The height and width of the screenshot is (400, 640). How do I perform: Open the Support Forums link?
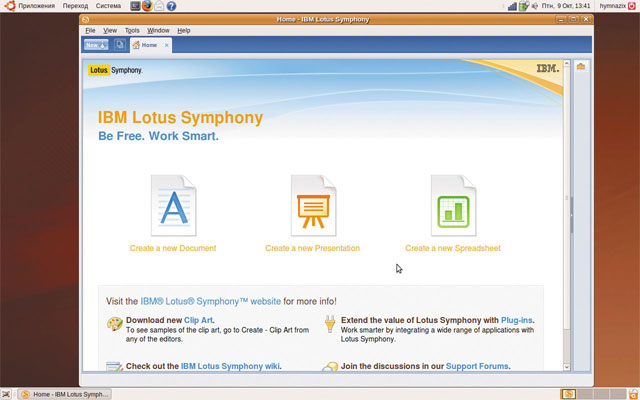click(x=477, y=366)
